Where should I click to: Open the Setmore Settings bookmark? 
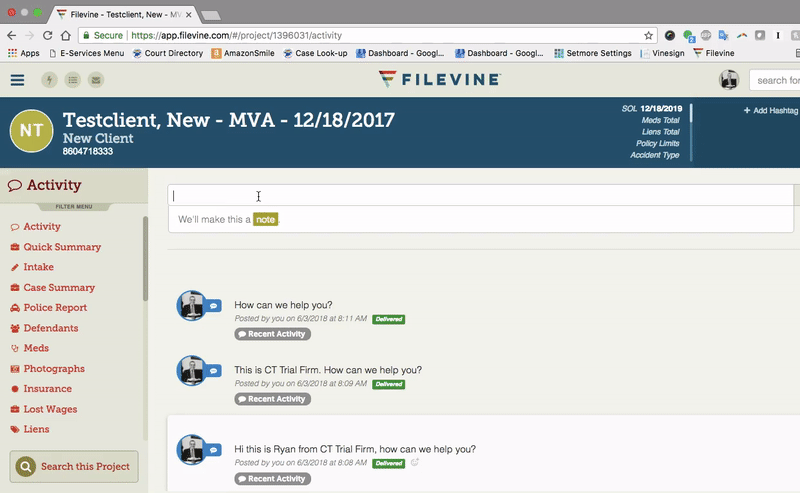click(x=593, y=53)
